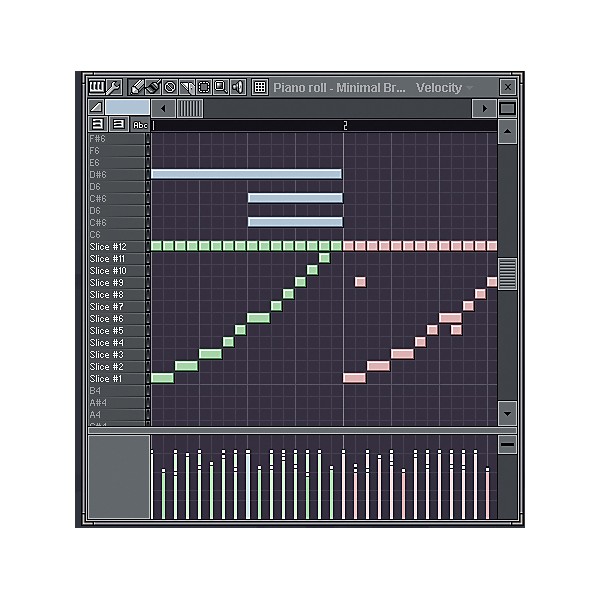The height and width of the screenshot is (600, 600).
Task: Select the upper C#6 blue note
Action: coord(295,198)
